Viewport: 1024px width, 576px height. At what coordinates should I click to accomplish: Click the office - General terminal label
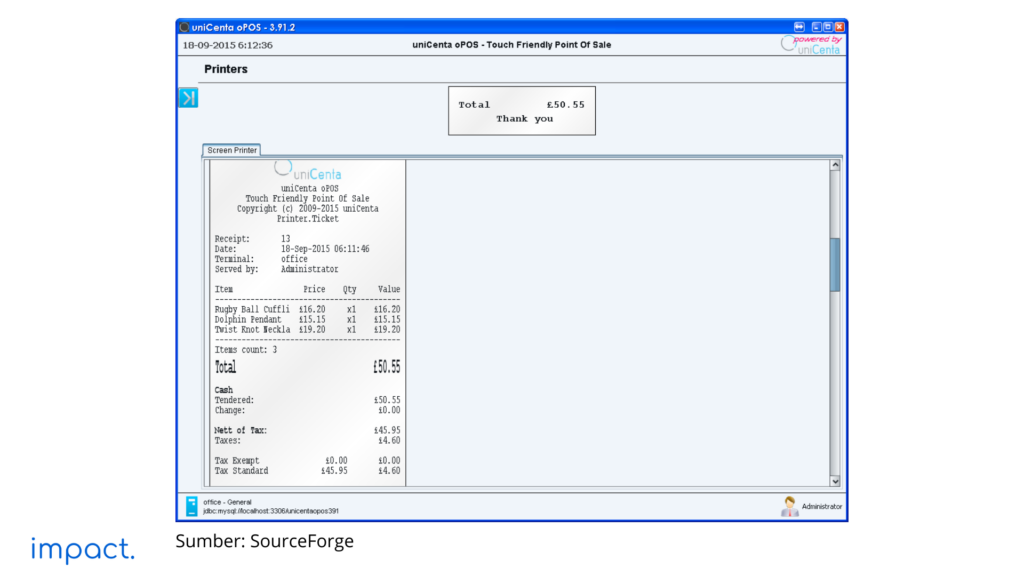pyautogui.click(x=228, y=502)
